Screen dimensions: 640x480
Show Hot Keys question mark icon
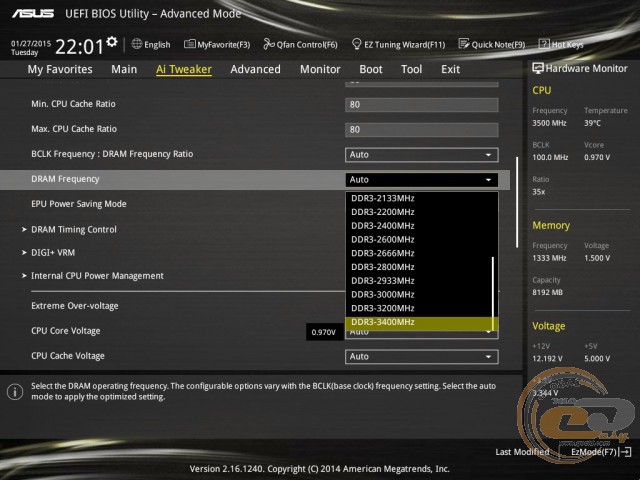pyautogui.click(x=544, y=44)
